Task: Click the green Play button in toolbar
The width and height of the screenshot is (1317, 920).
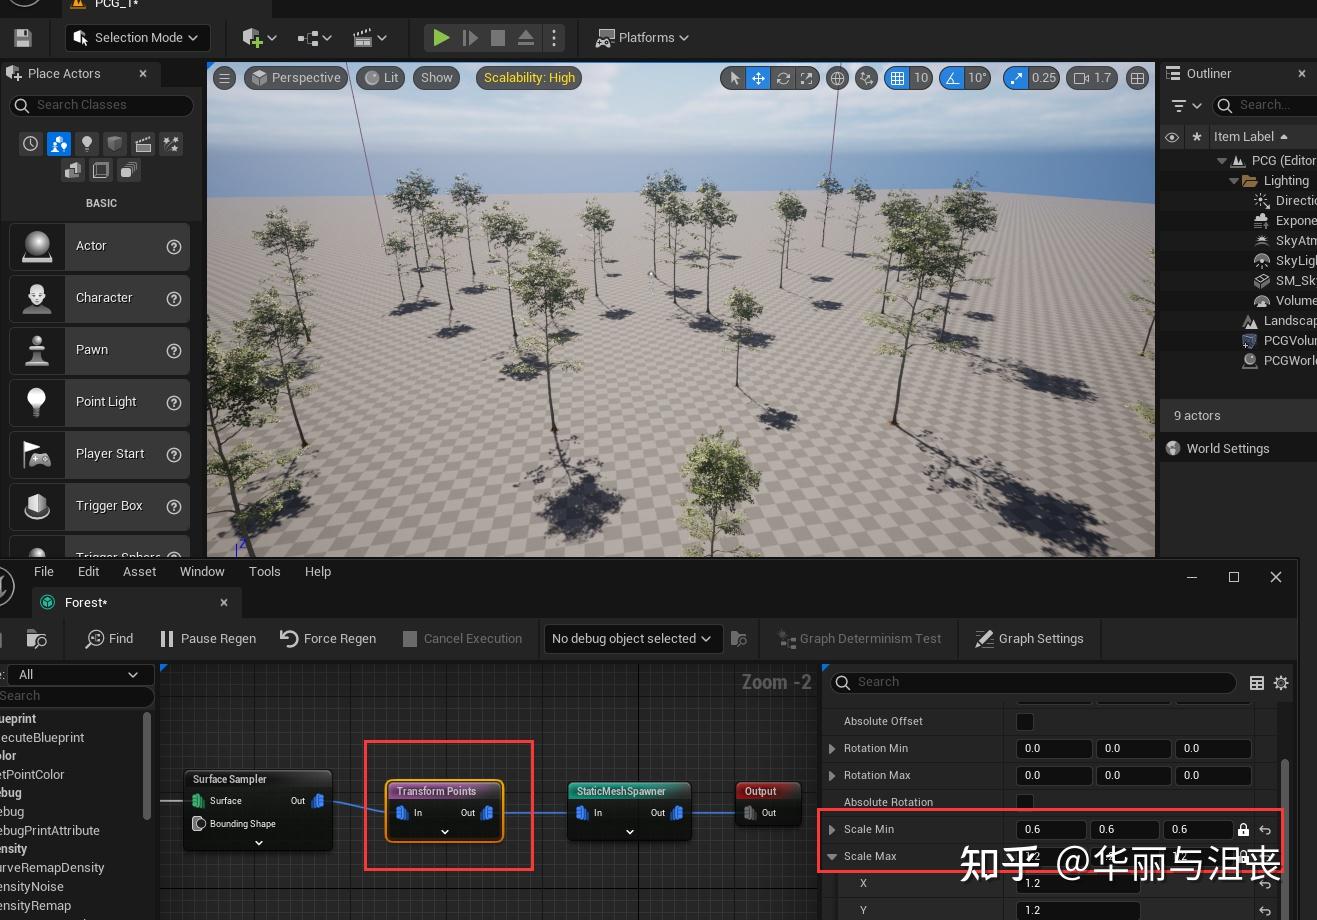Action: (440, 38)
